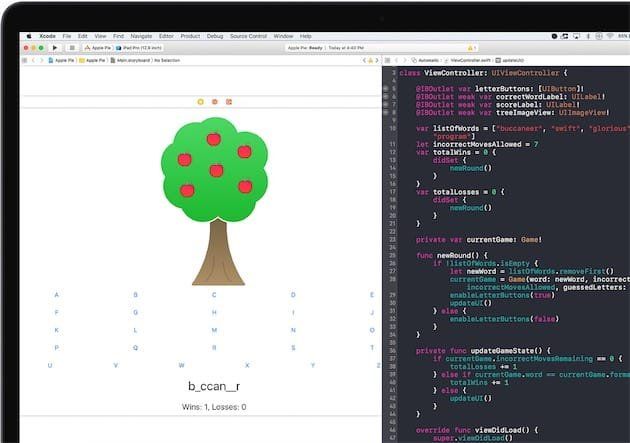Open the iPad Pro device destination selector

pos(139,47)
